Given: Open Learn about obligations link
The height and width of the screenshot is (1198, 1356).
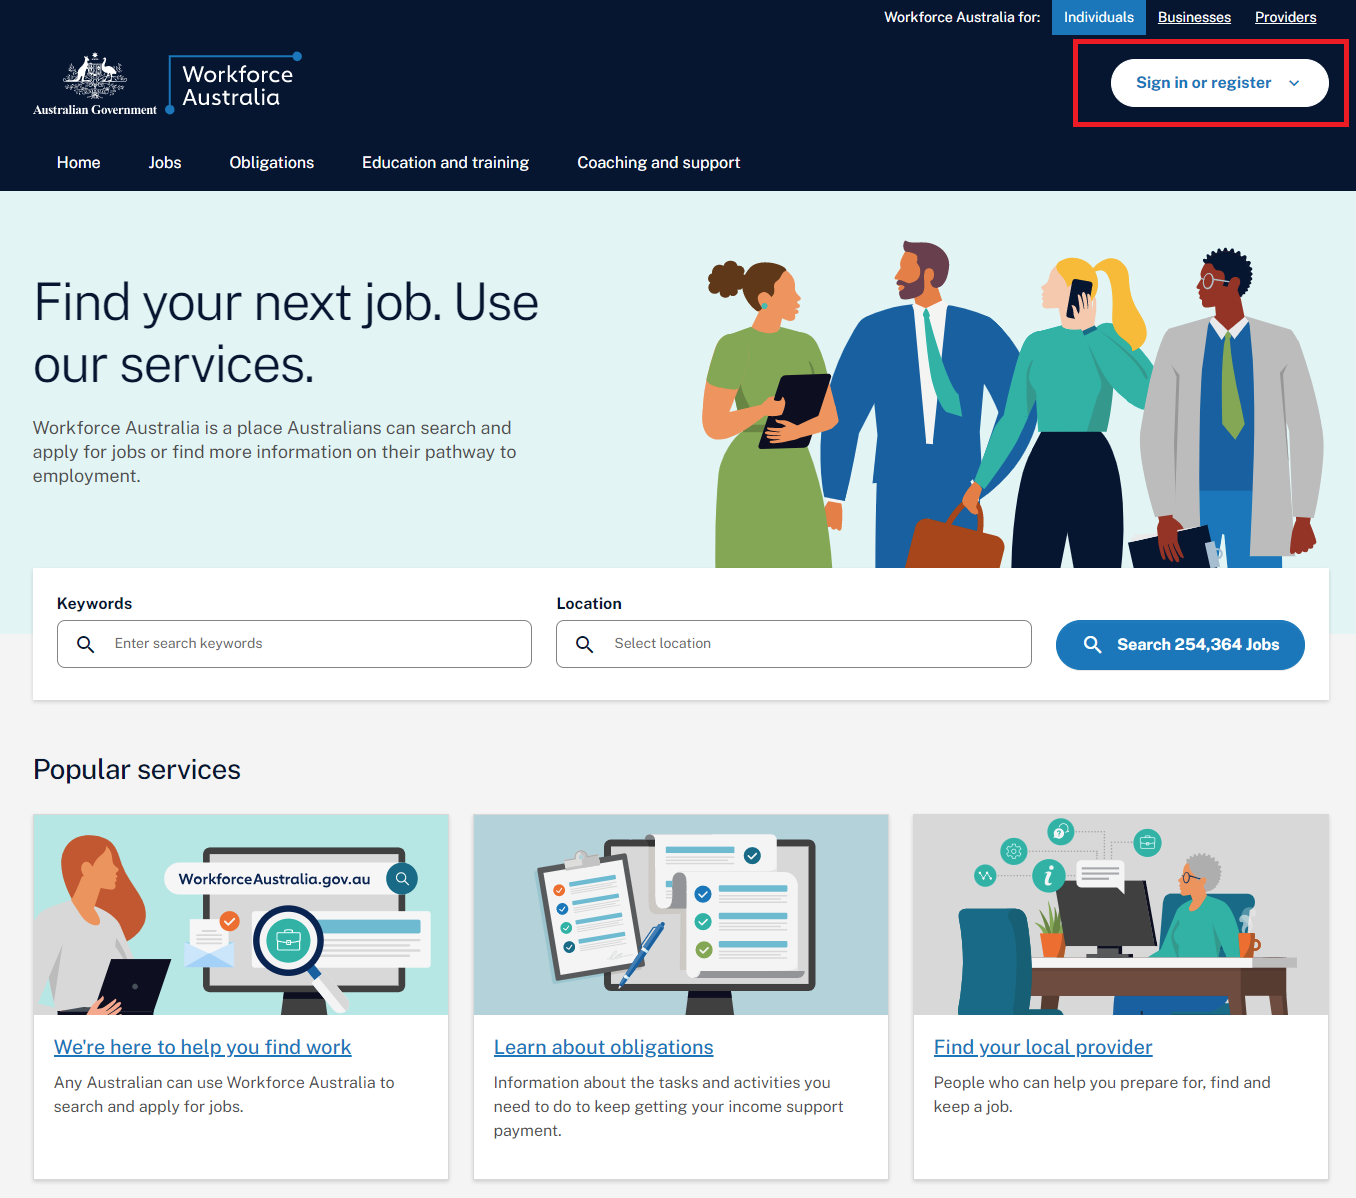Looking at the screenshot, I should pyautogui.click(x=603, y=1047).
